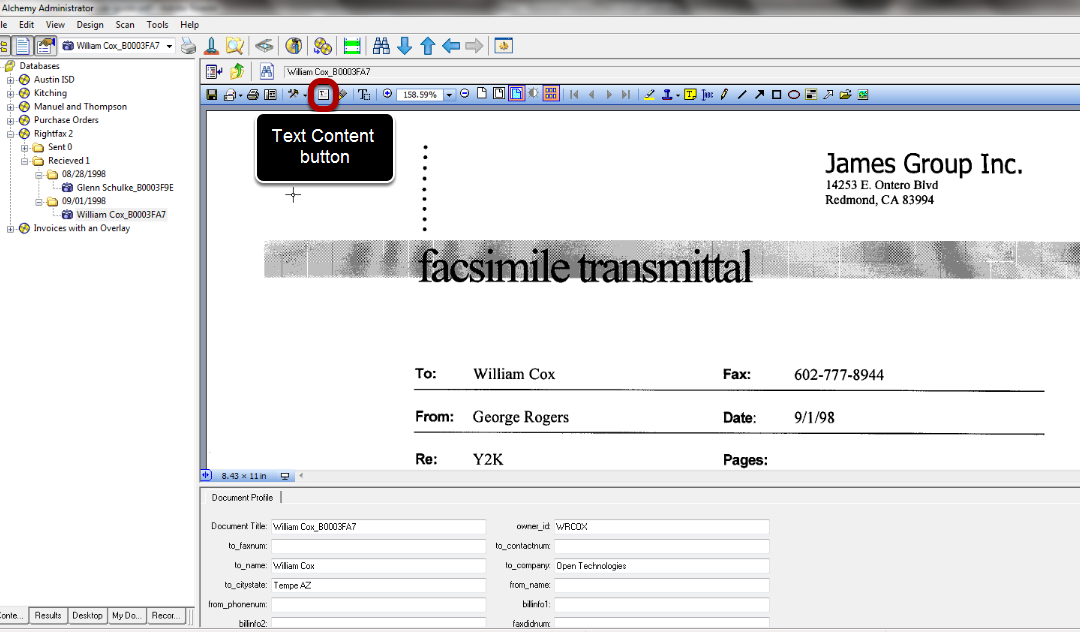This screenshot has width=1080, height=632.
Task: Click the 8.43 × 11 in page size indicator
Action: [244, 476]
